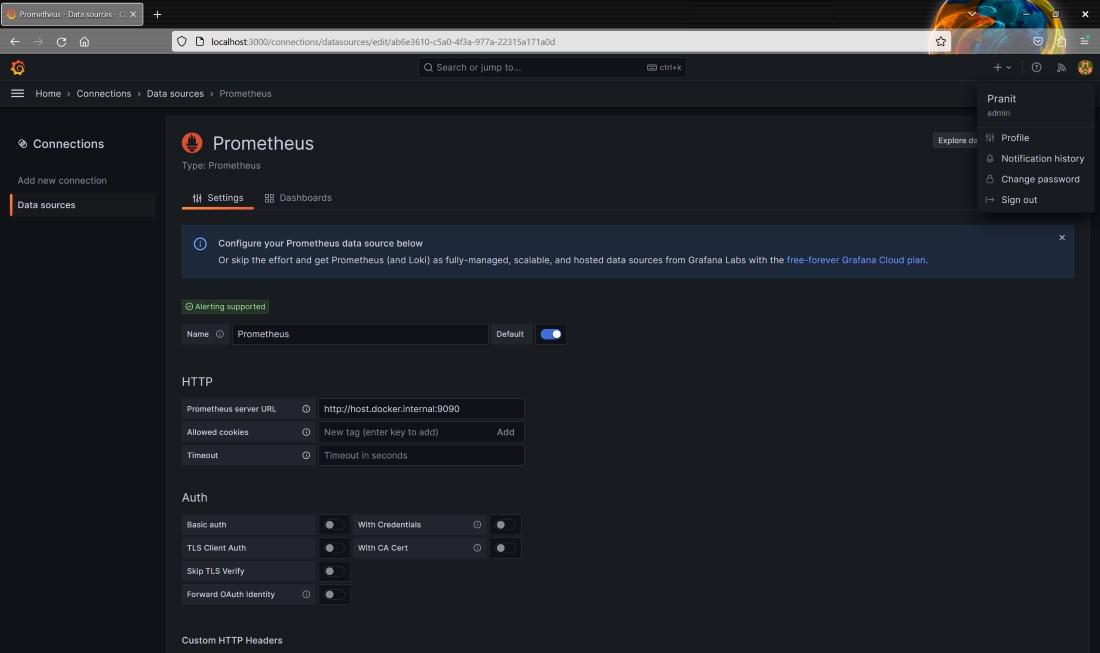The height and width of the screenshot is (653, 1100).
Task: Focus the Name input field
Action: [360, 334]
